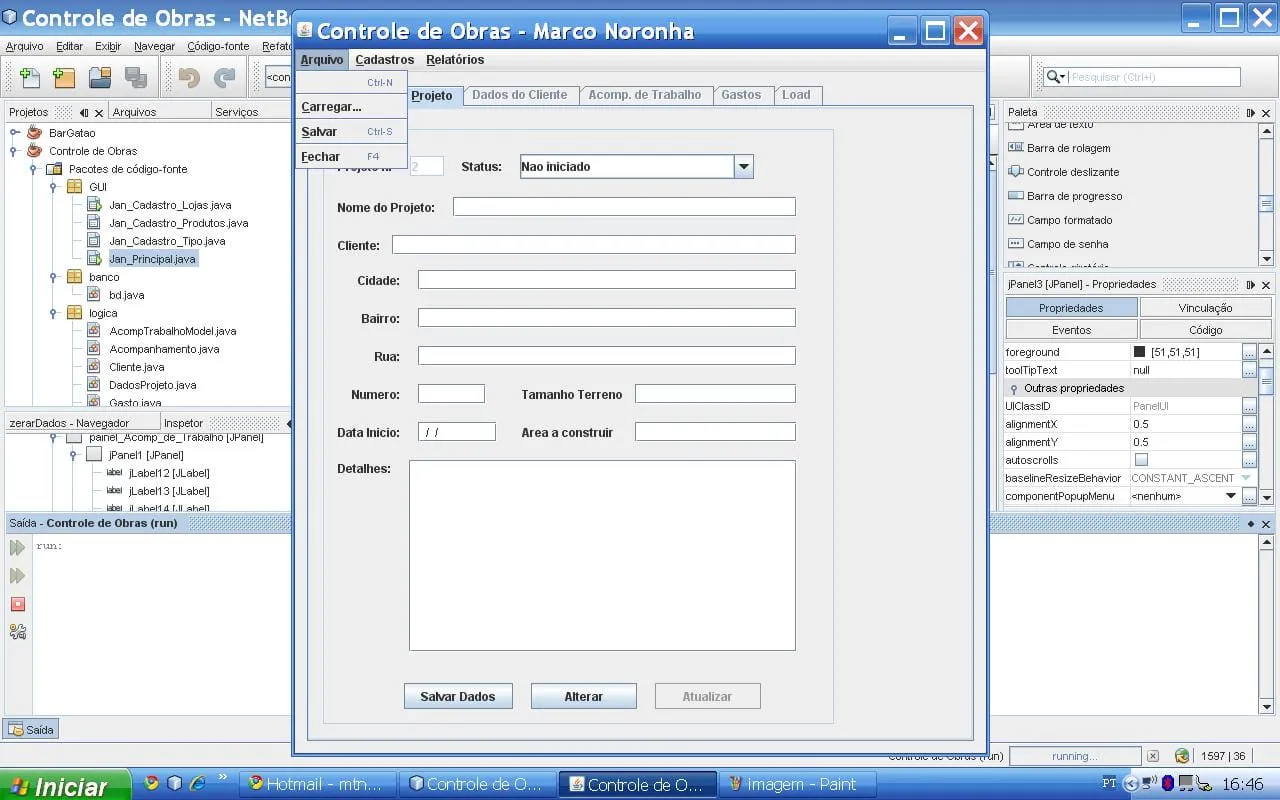Collapse the Pacotes de código-fonte node
1280x800 pixels.
coord(34,169)
